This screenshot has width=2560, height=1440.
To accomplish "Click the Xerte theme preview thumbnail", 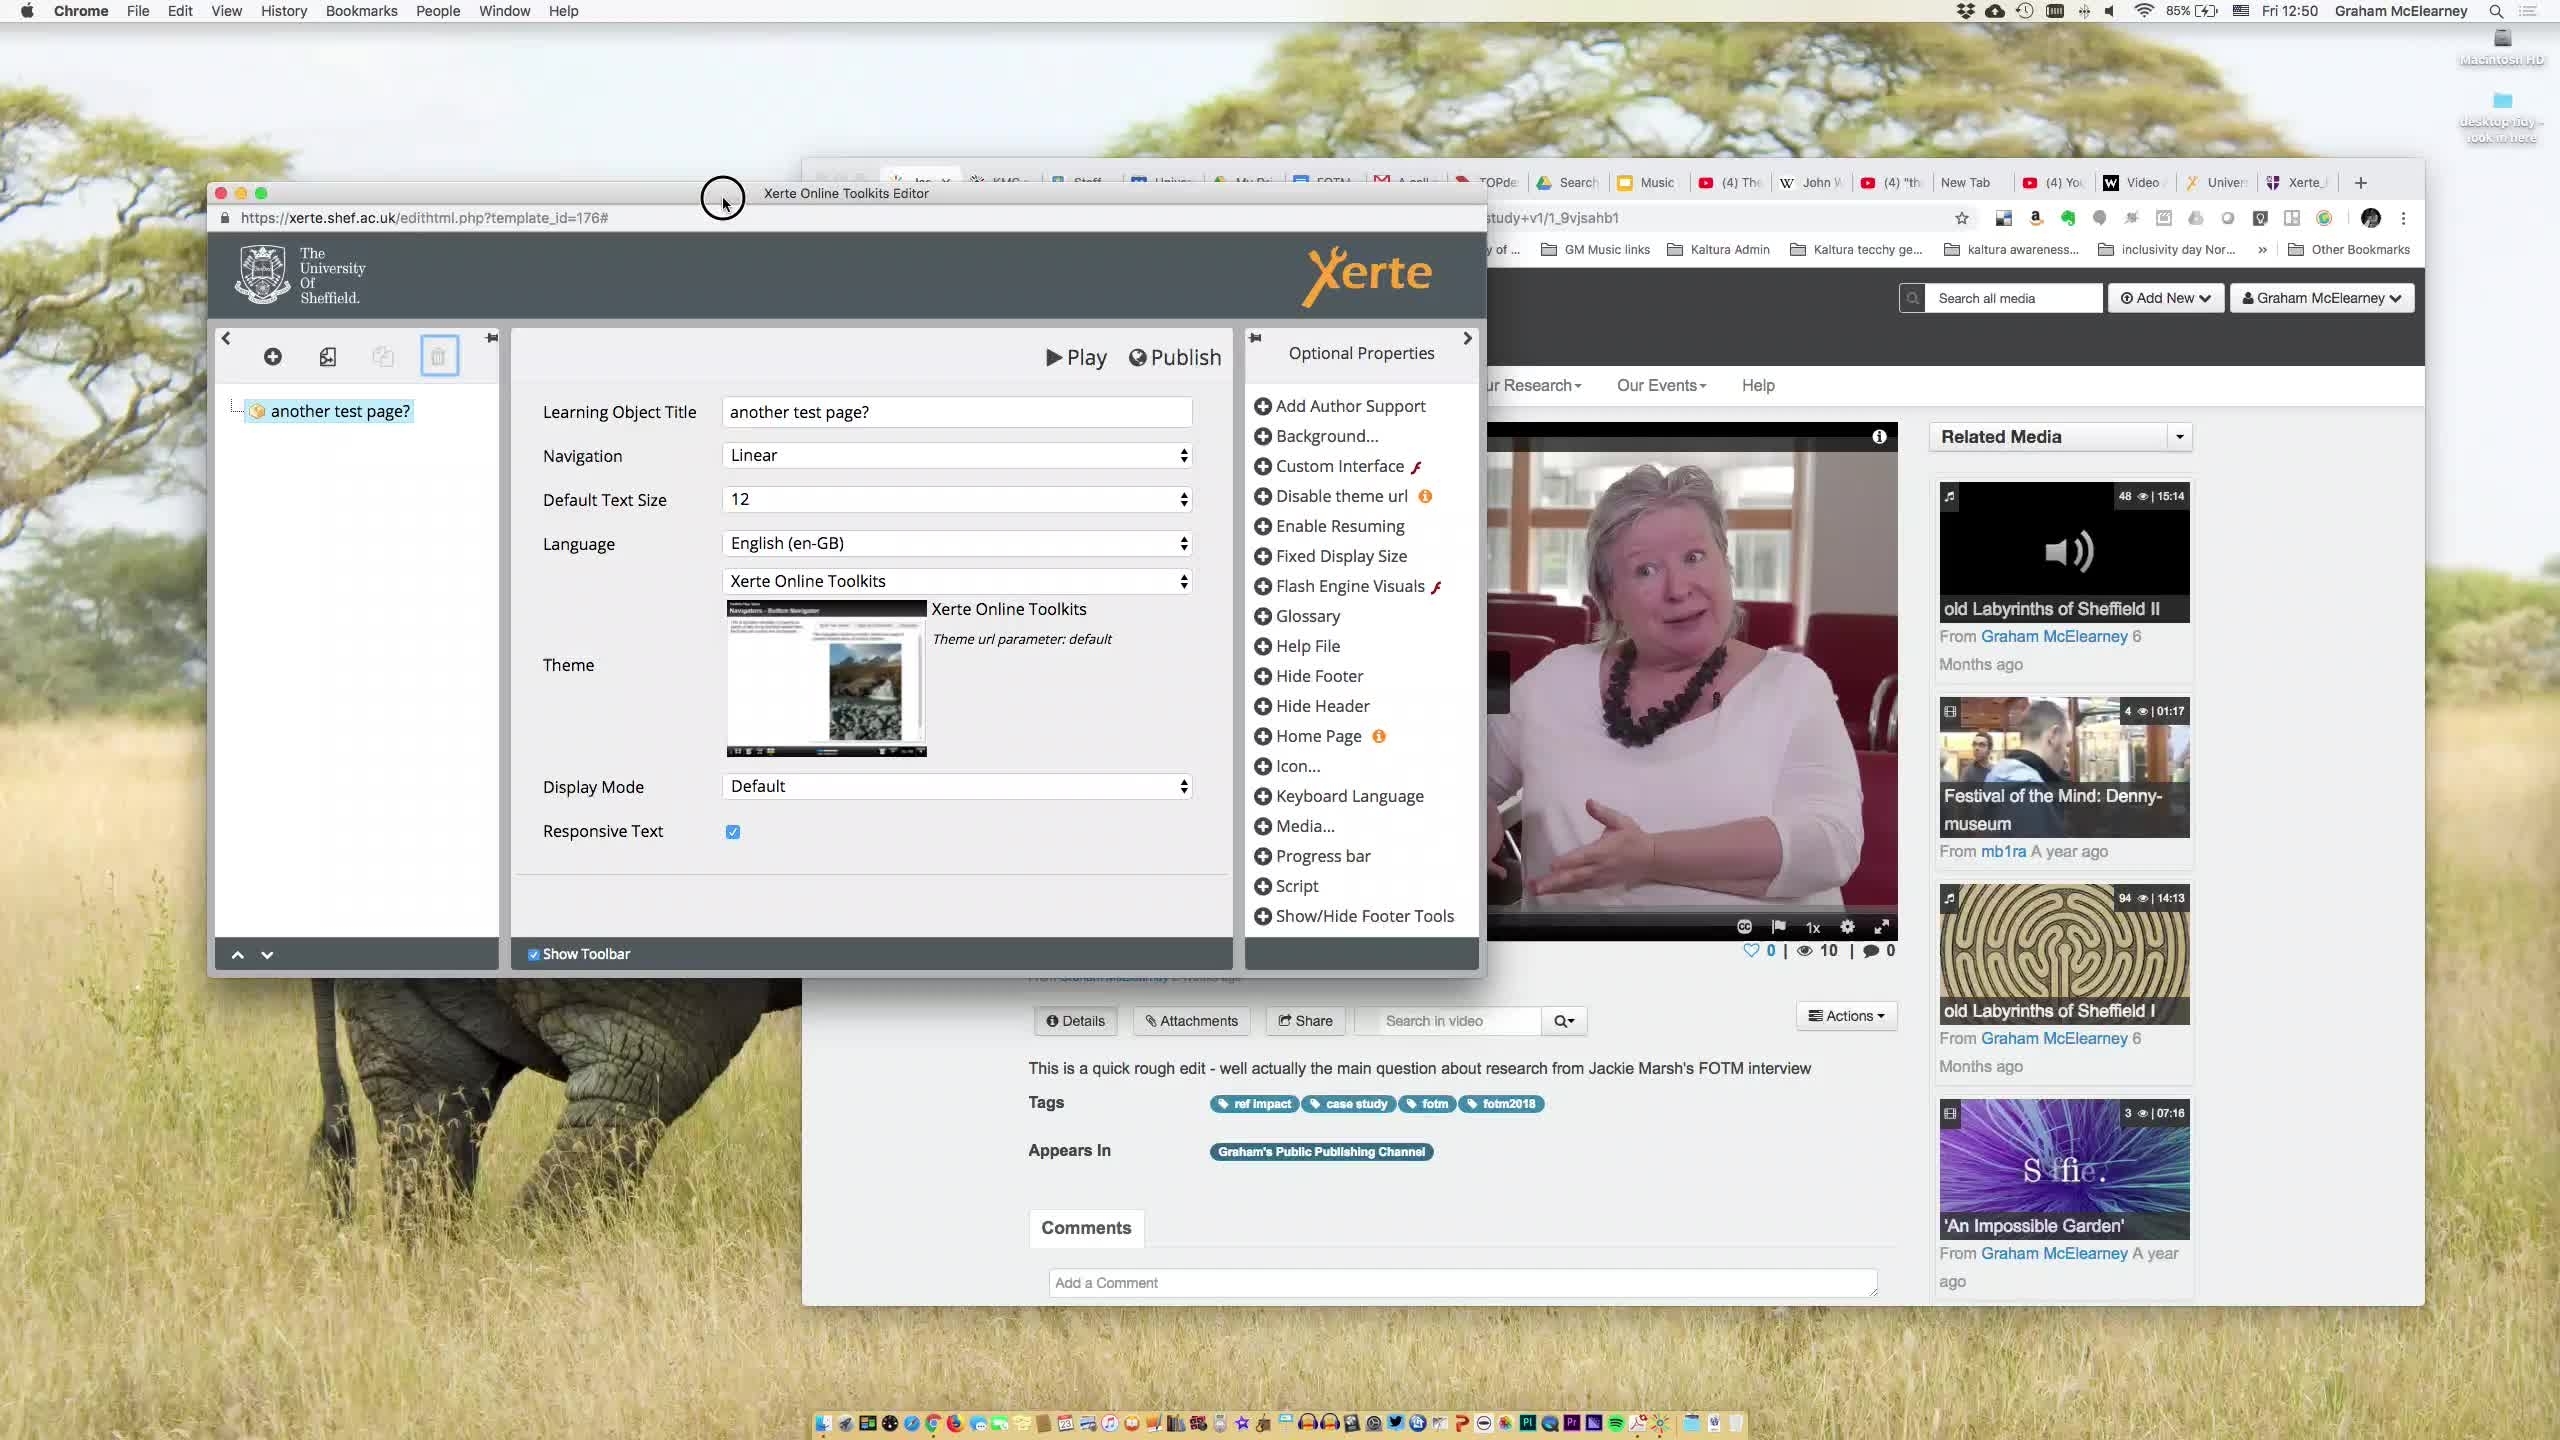I will click(x=826, y=678).
